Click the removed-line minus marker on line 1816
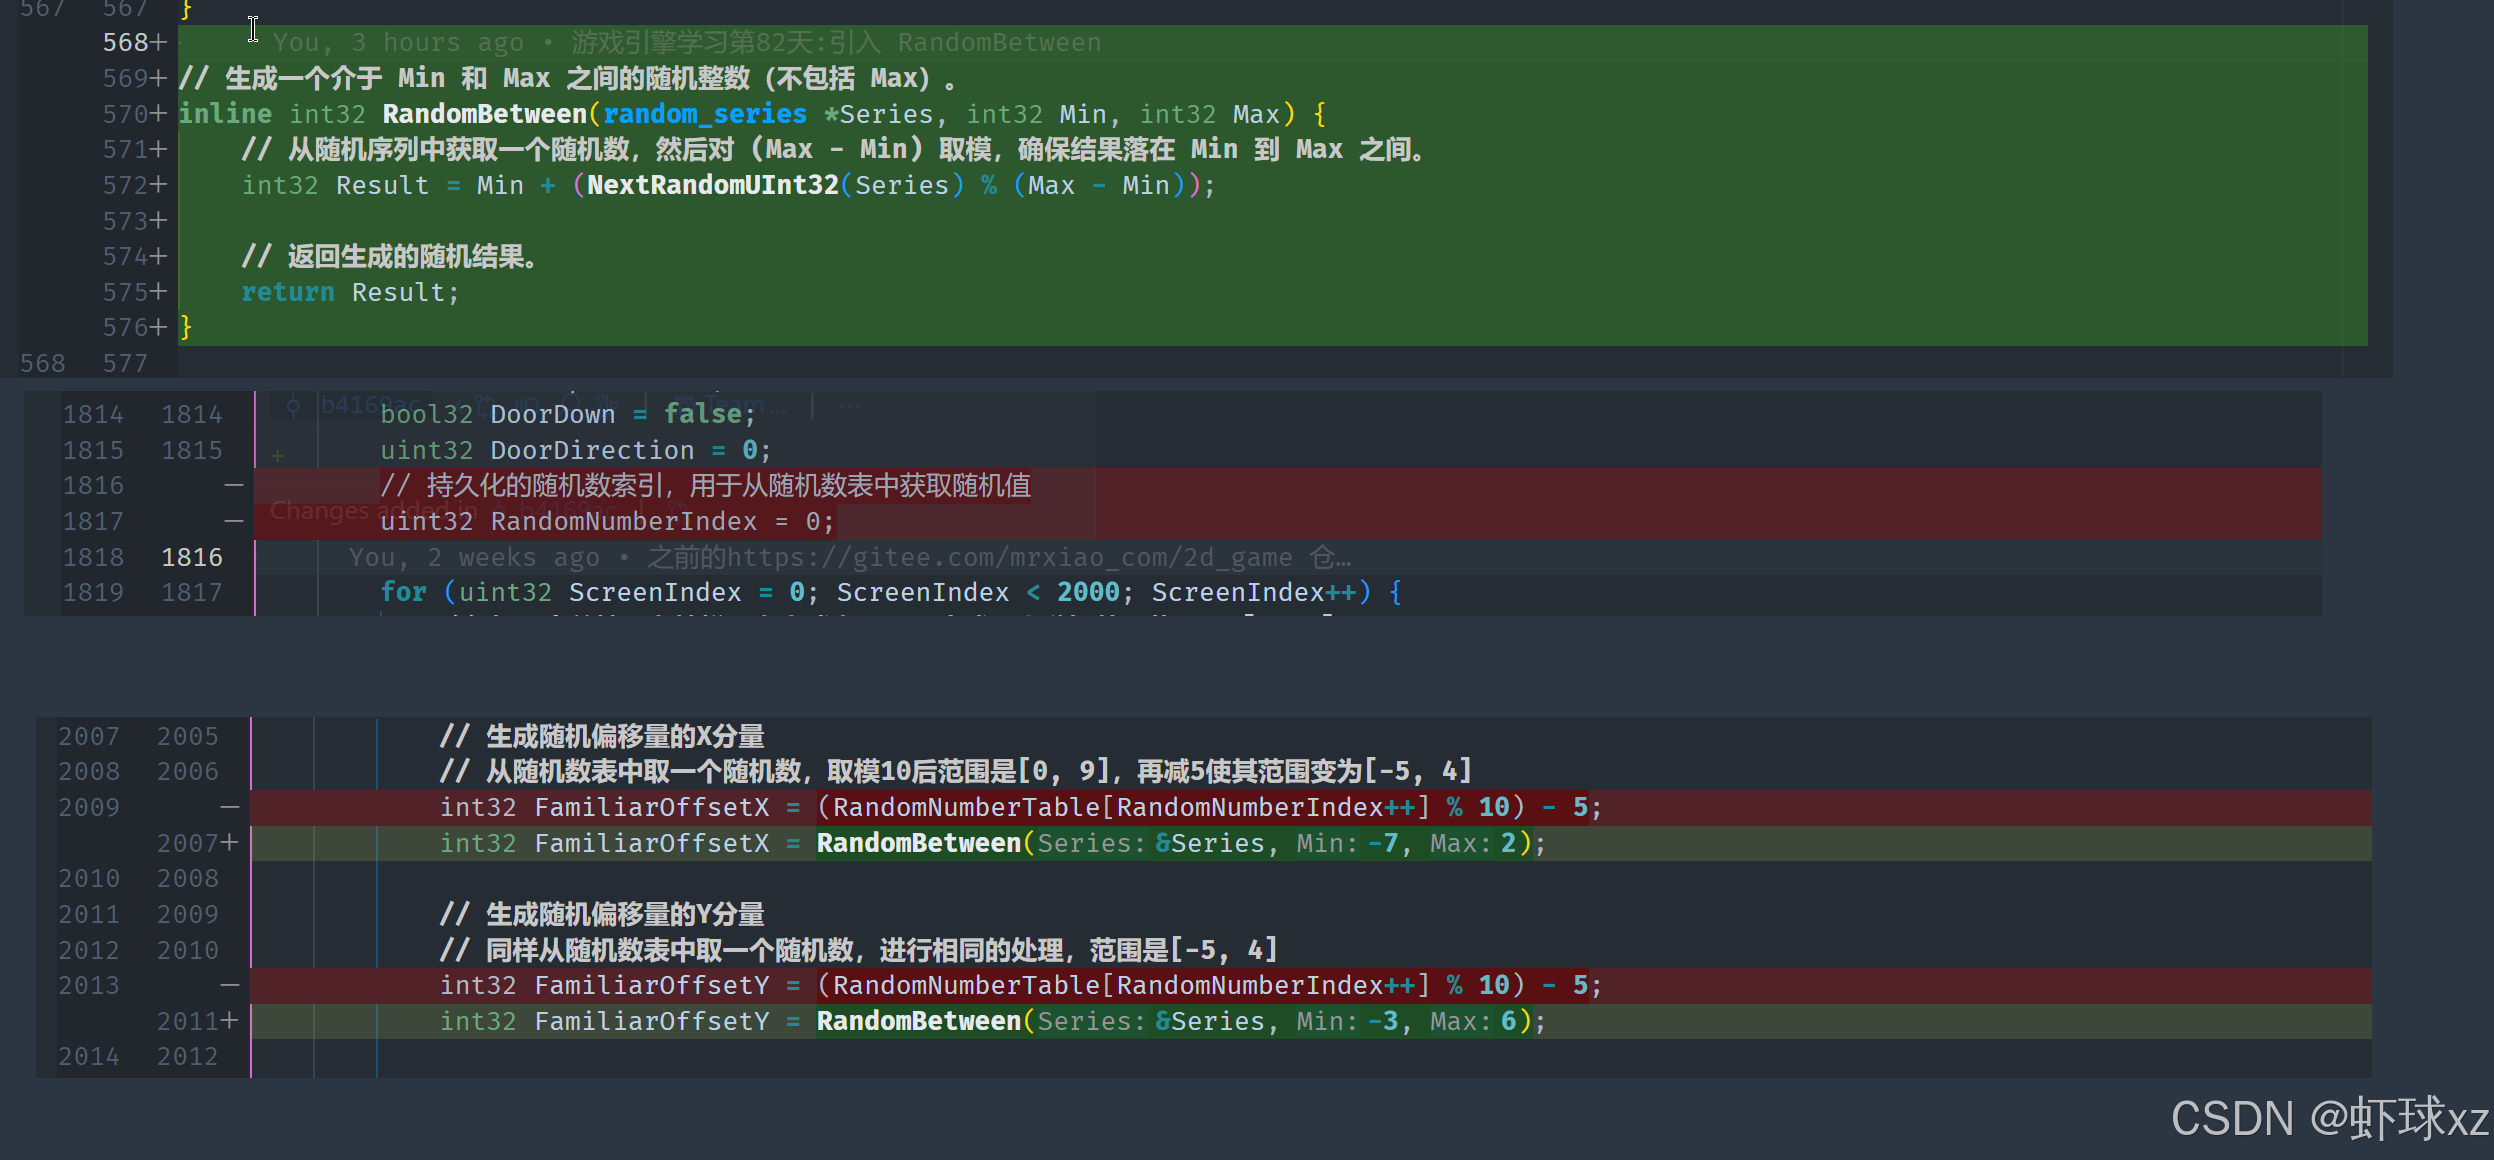The width and height of the screenshot is (2494, 1160). (x=234, y=485)
